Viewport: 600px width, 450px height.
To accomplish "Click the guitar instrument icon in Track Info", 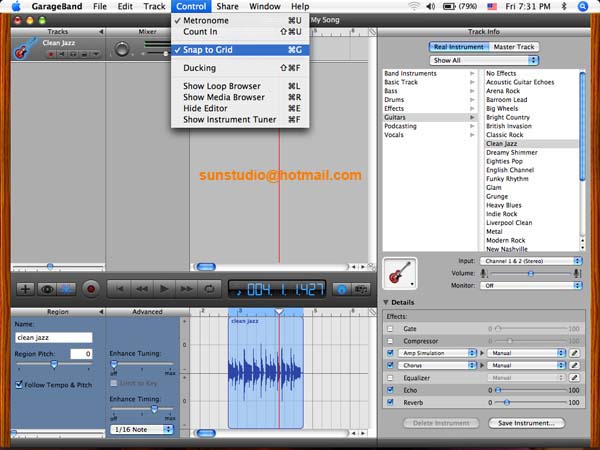I will pyautogui.click(x=400, y=273).
